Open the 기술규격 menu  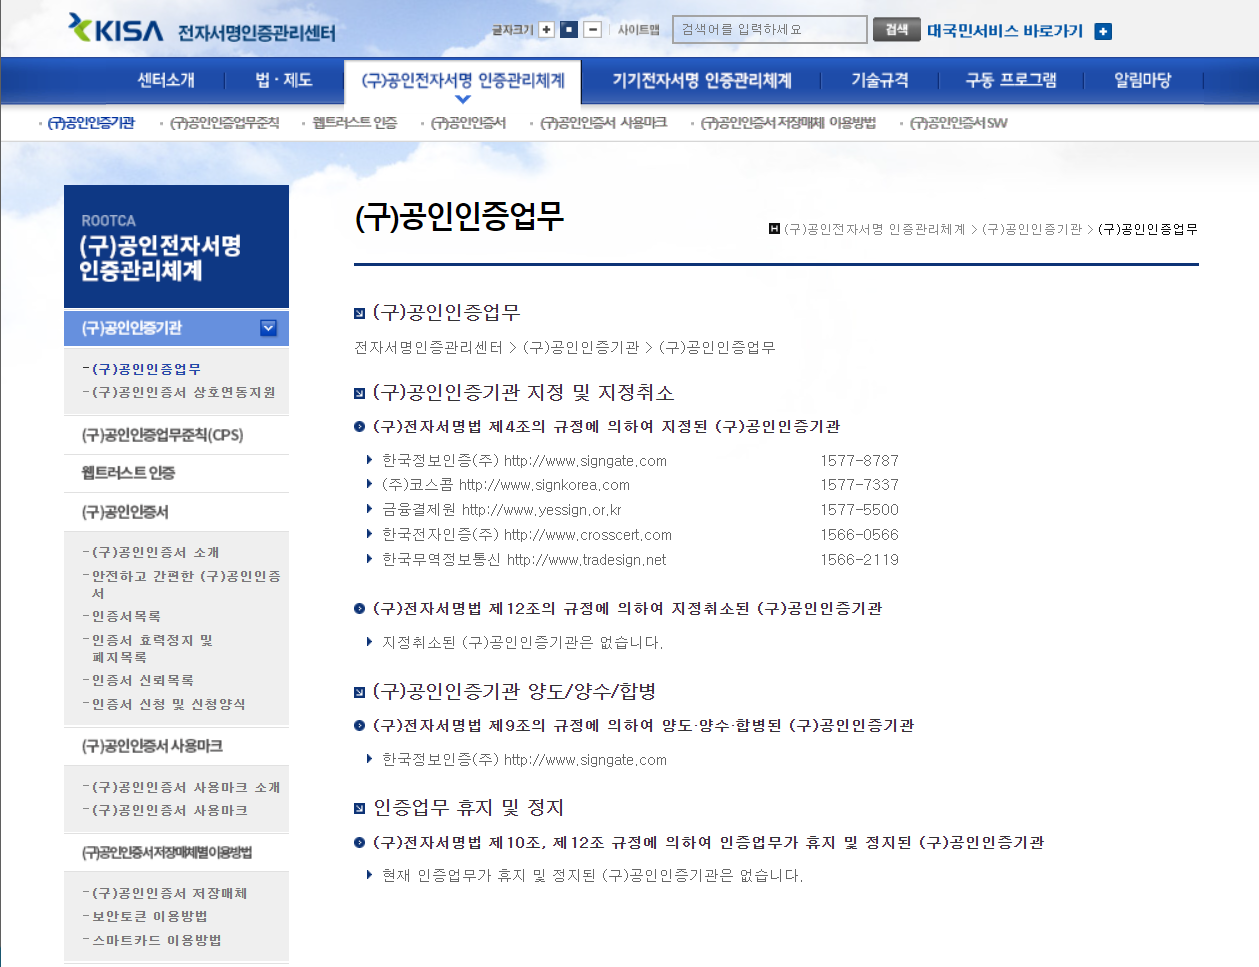[880, 80]
